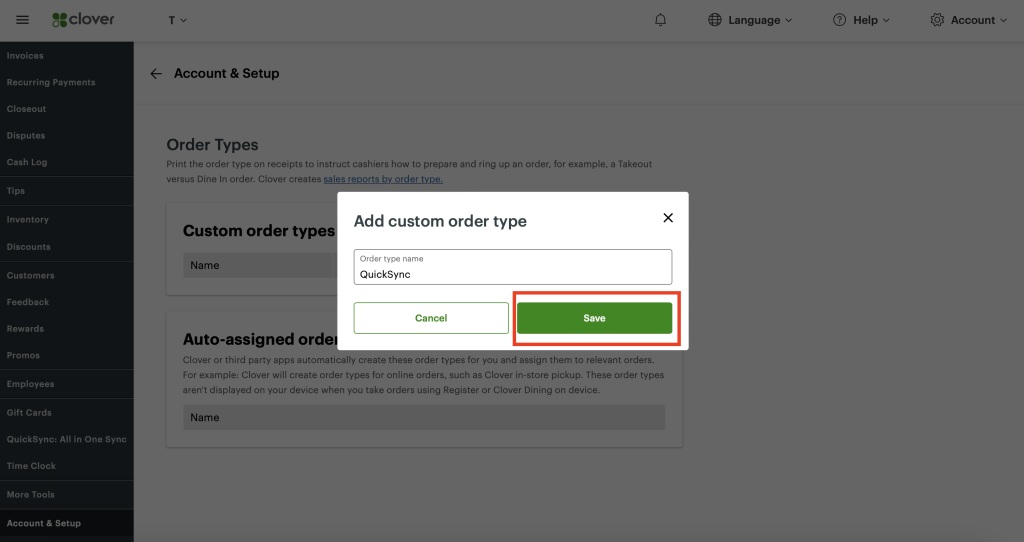This screenshot has width=1024, height=542.
Task: Expand the Account dropdown chevron
Action: [1003, 20]
